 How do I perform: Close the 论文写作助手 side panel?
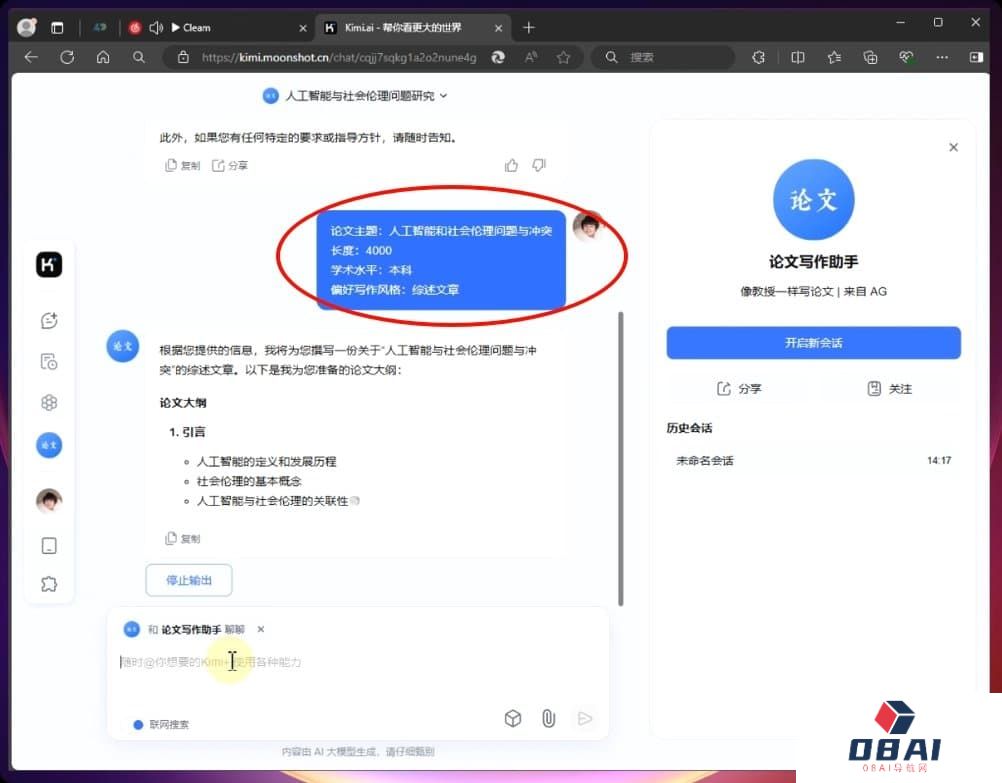pos(953,147)
